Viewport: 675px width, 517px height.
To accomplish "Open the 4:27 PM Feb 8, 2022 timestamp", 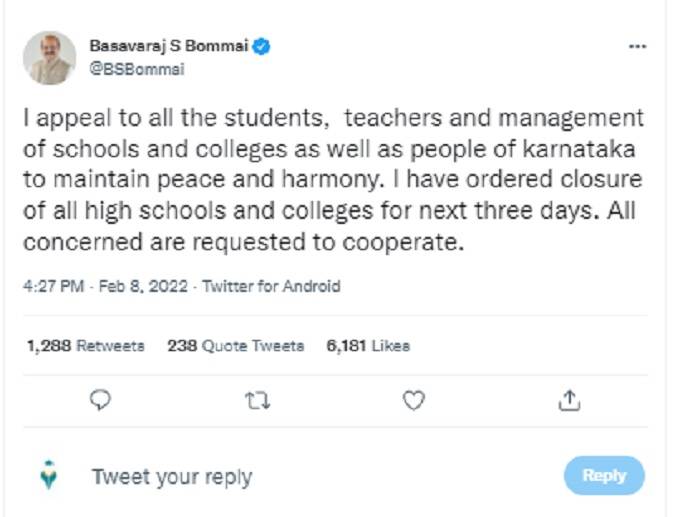I will tap(105, 286).
